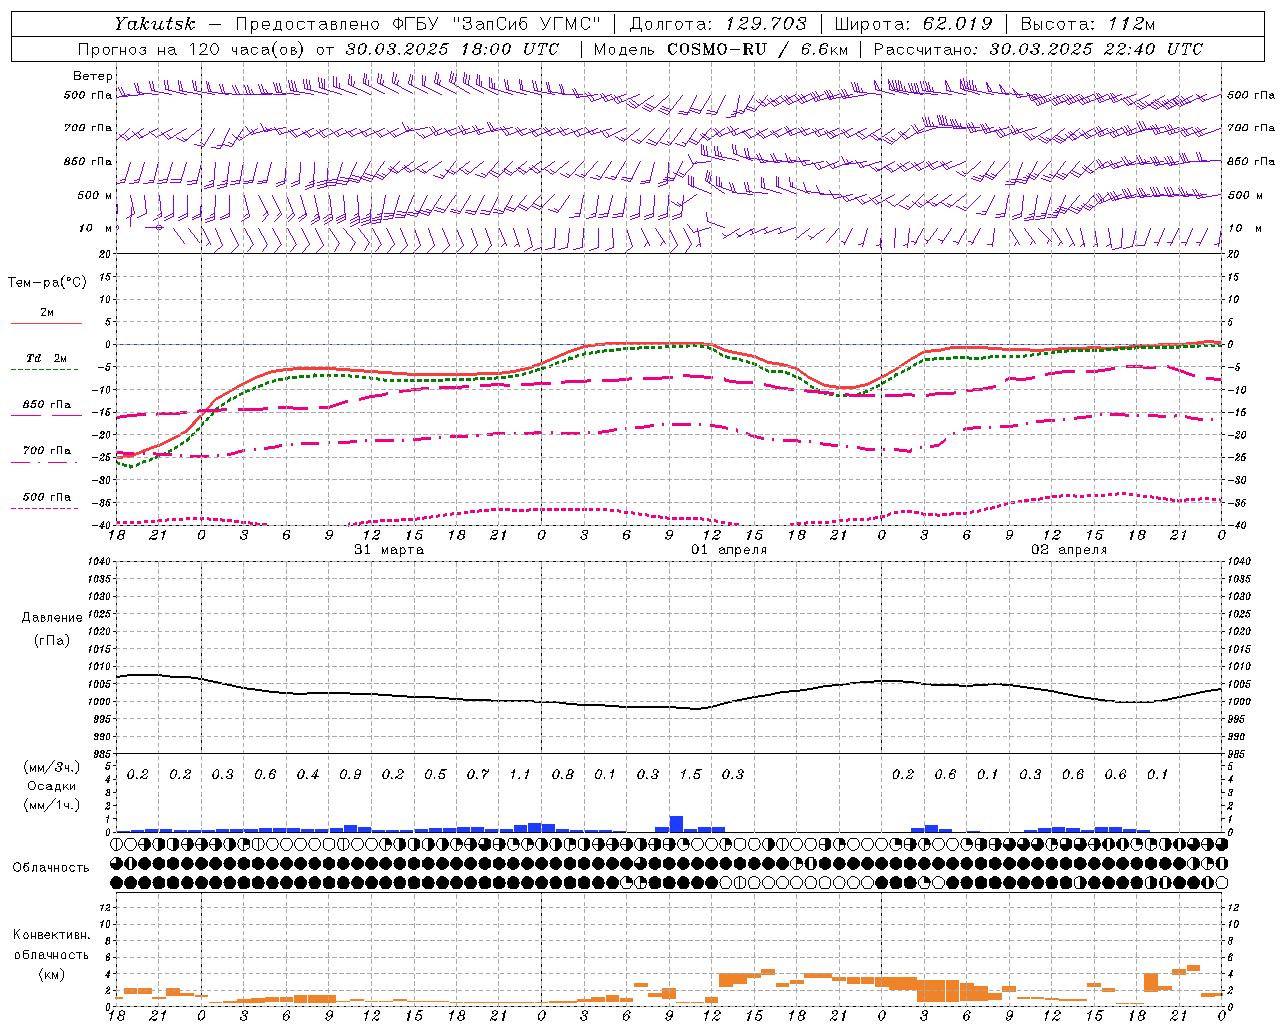Click the Широта: 62.019 value
Screen dimensions: 1280x1024
click(913, 23)
